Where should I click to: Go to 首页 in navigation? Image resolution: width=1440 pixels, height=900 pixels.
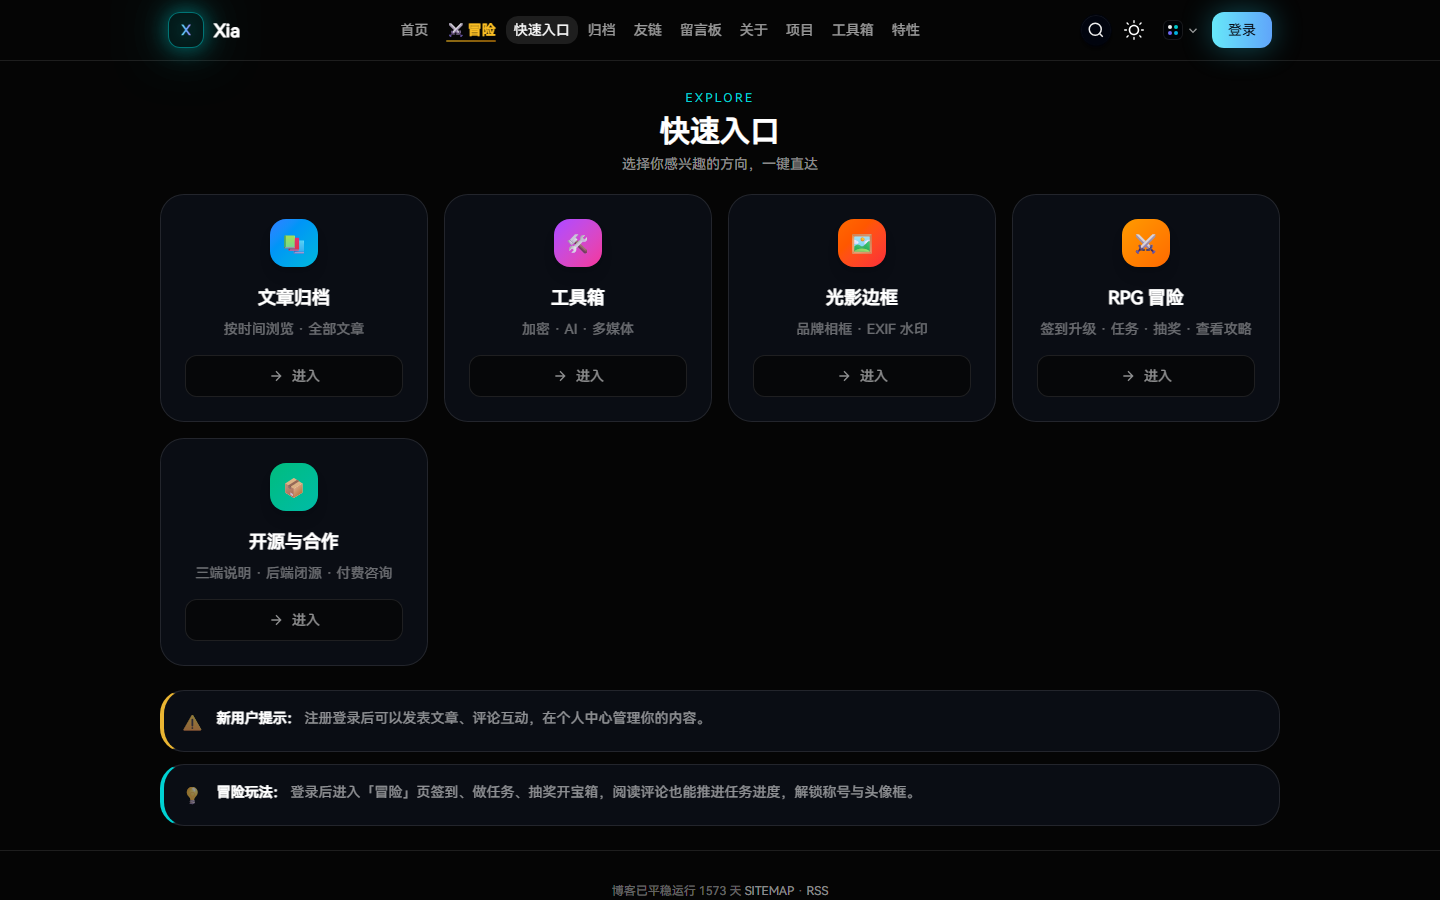point(414,30)
